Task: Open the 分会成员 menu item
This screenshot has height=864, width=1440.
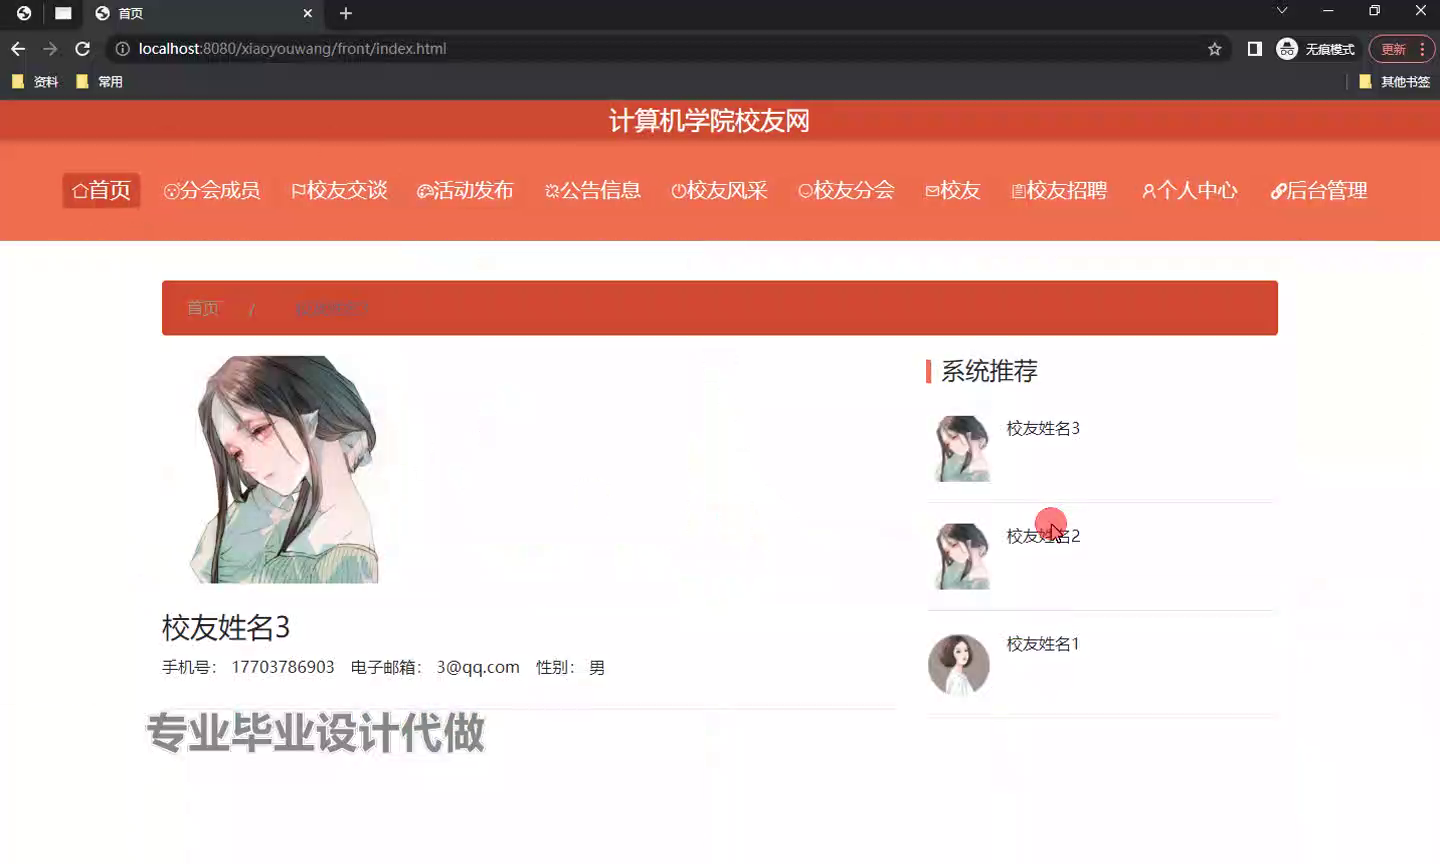Action: pyautogui.click(x=212, y=190)
